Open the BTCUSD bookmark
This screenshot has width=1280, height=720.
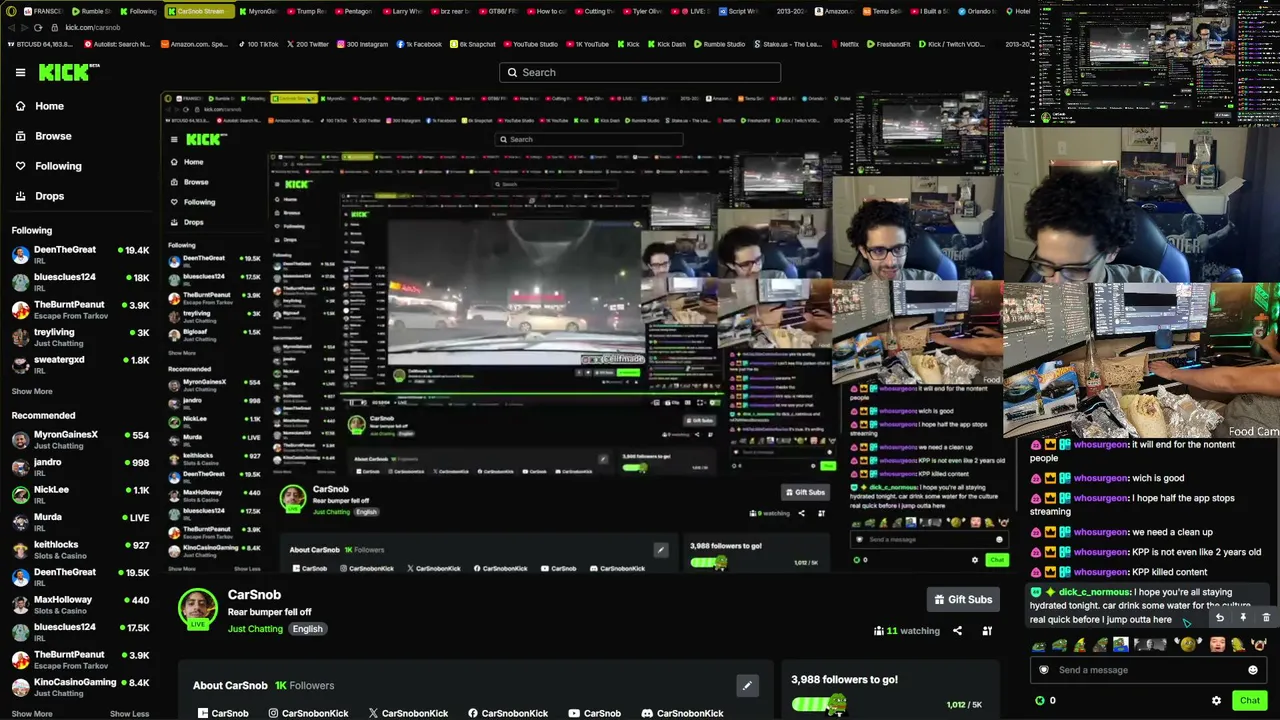point(41,44)
